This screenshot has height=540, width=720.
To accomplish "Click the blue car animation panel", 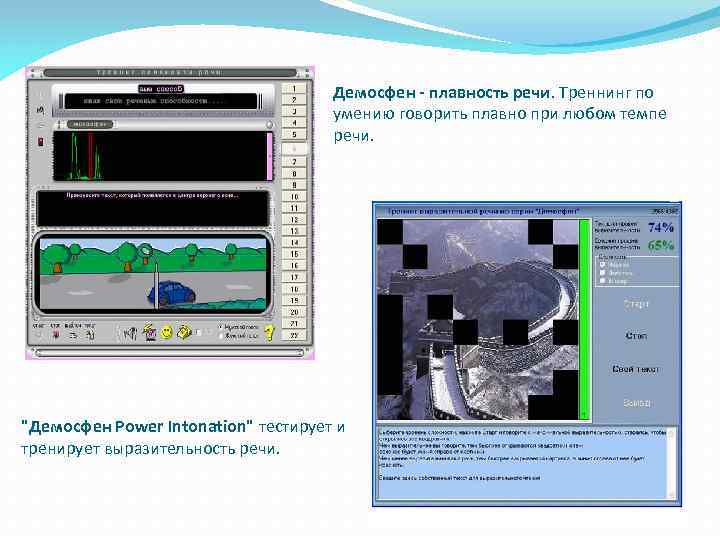I will click(x=153, y=274).
